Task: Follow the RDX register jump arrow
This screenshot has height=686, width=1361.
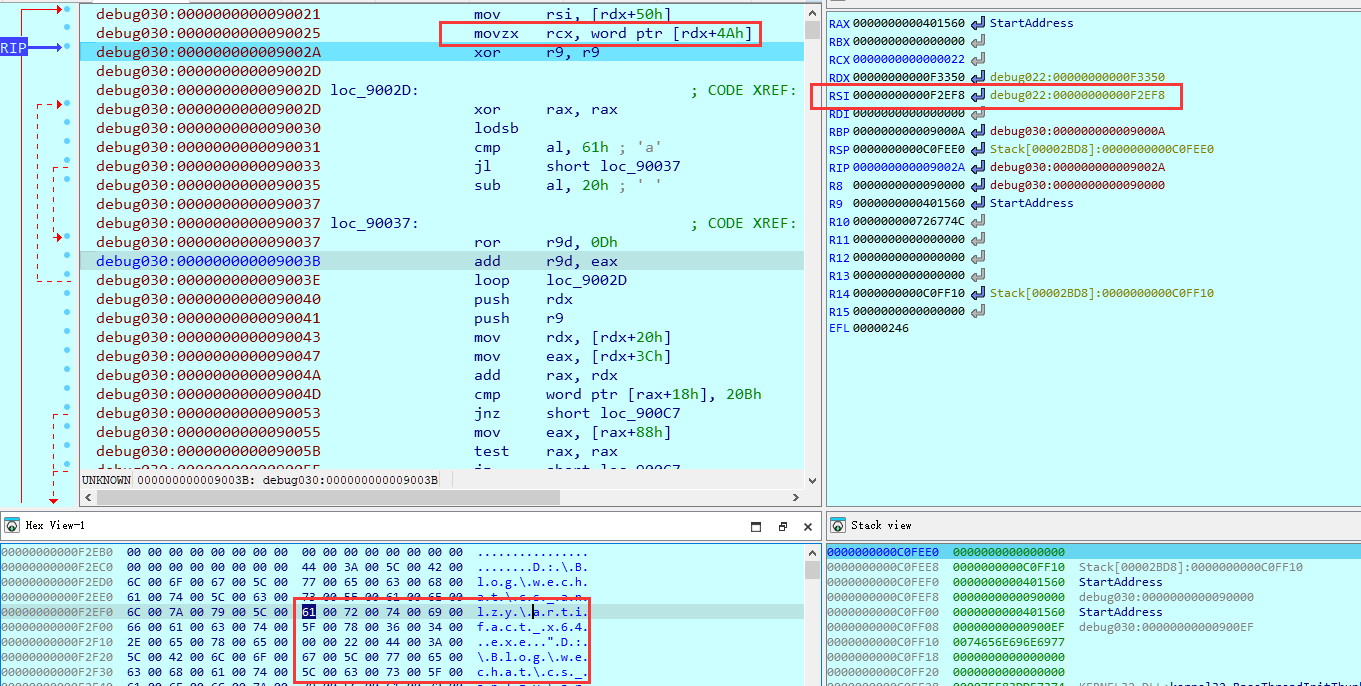Action: pyautogui.click(x=978, y=77)
